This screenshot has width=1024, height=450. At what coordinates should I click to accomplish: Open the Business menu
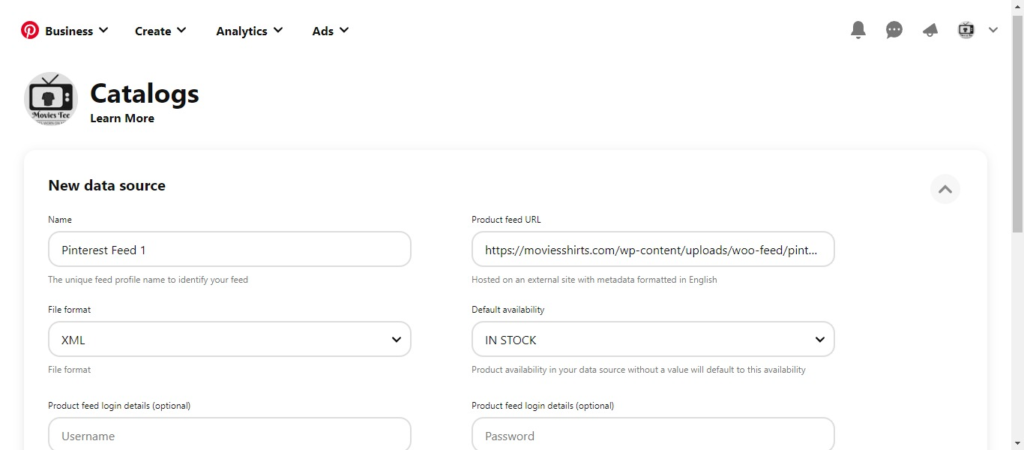[x=76, y=31]
